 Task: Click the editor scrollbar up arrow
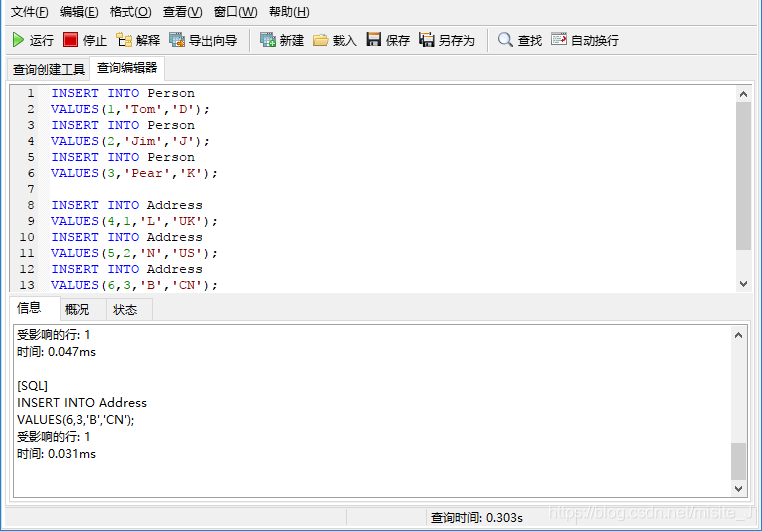743,94
